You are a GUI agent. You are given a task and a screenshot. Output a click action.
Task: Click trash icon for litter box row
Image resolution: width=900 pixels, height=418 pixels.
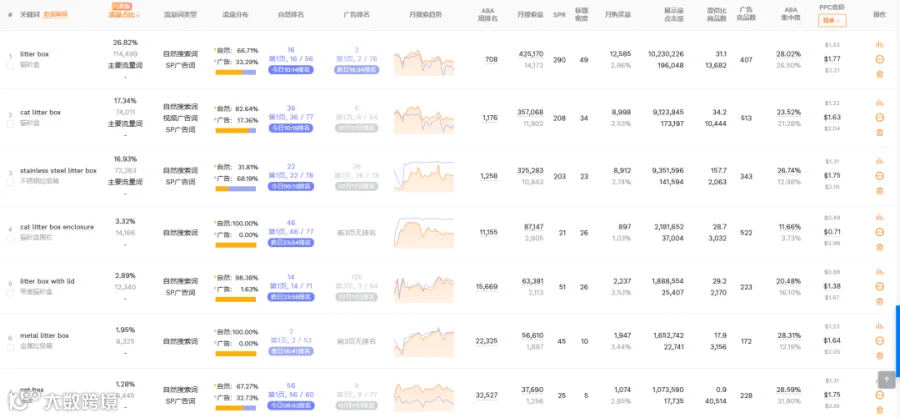pos(879,74)
